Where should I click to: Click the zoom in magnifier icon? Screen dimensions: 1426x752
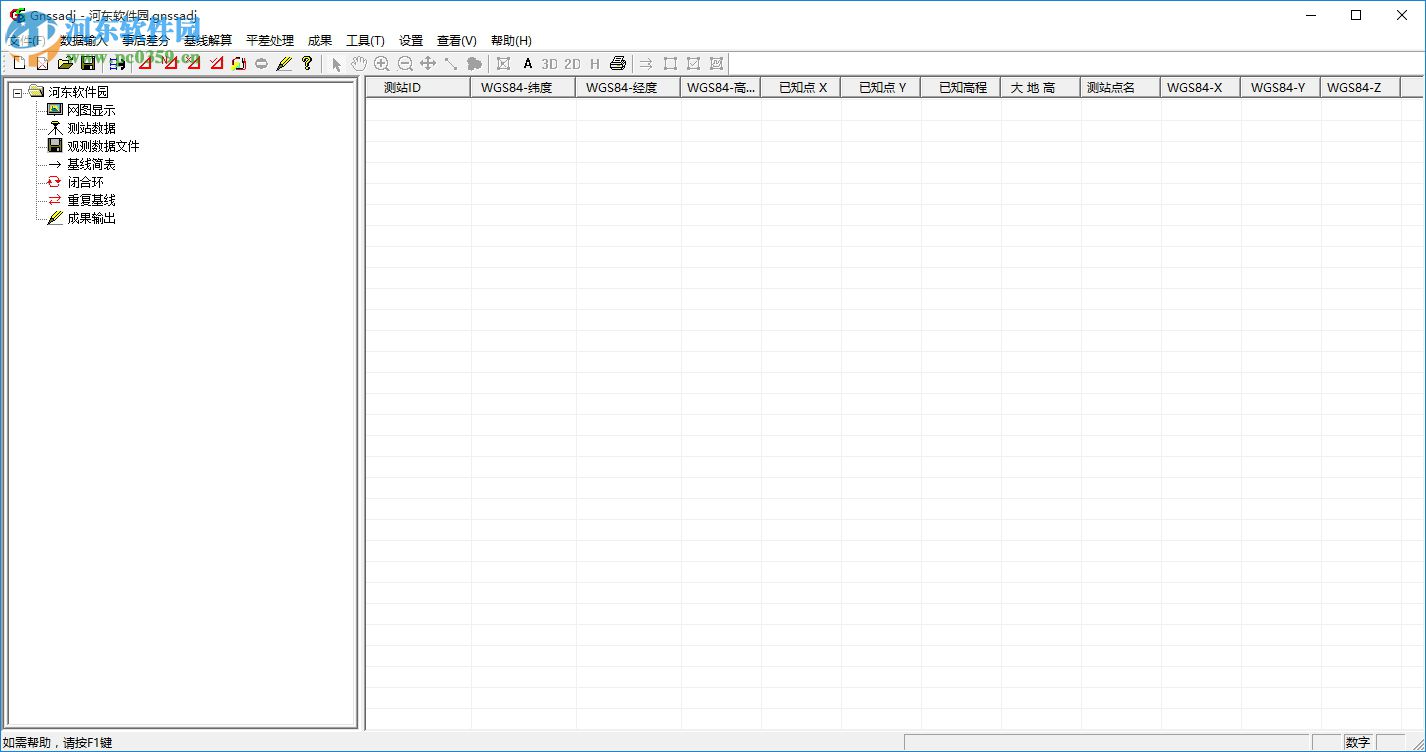382,64
